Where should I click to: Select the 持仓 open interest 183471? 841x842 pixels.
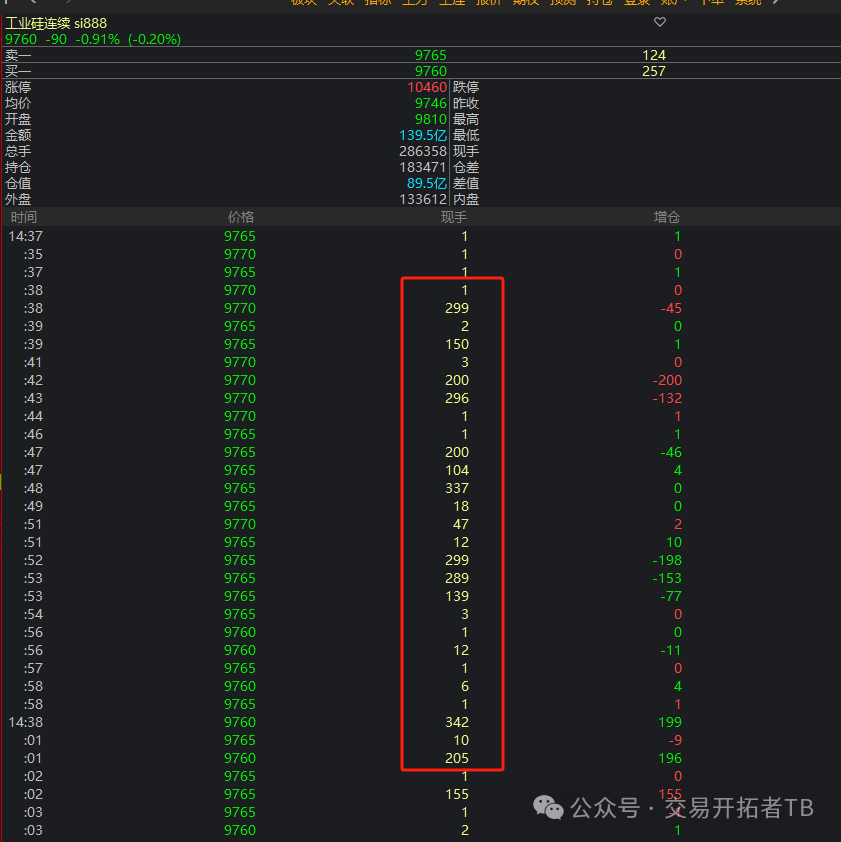tap(423, 168)
